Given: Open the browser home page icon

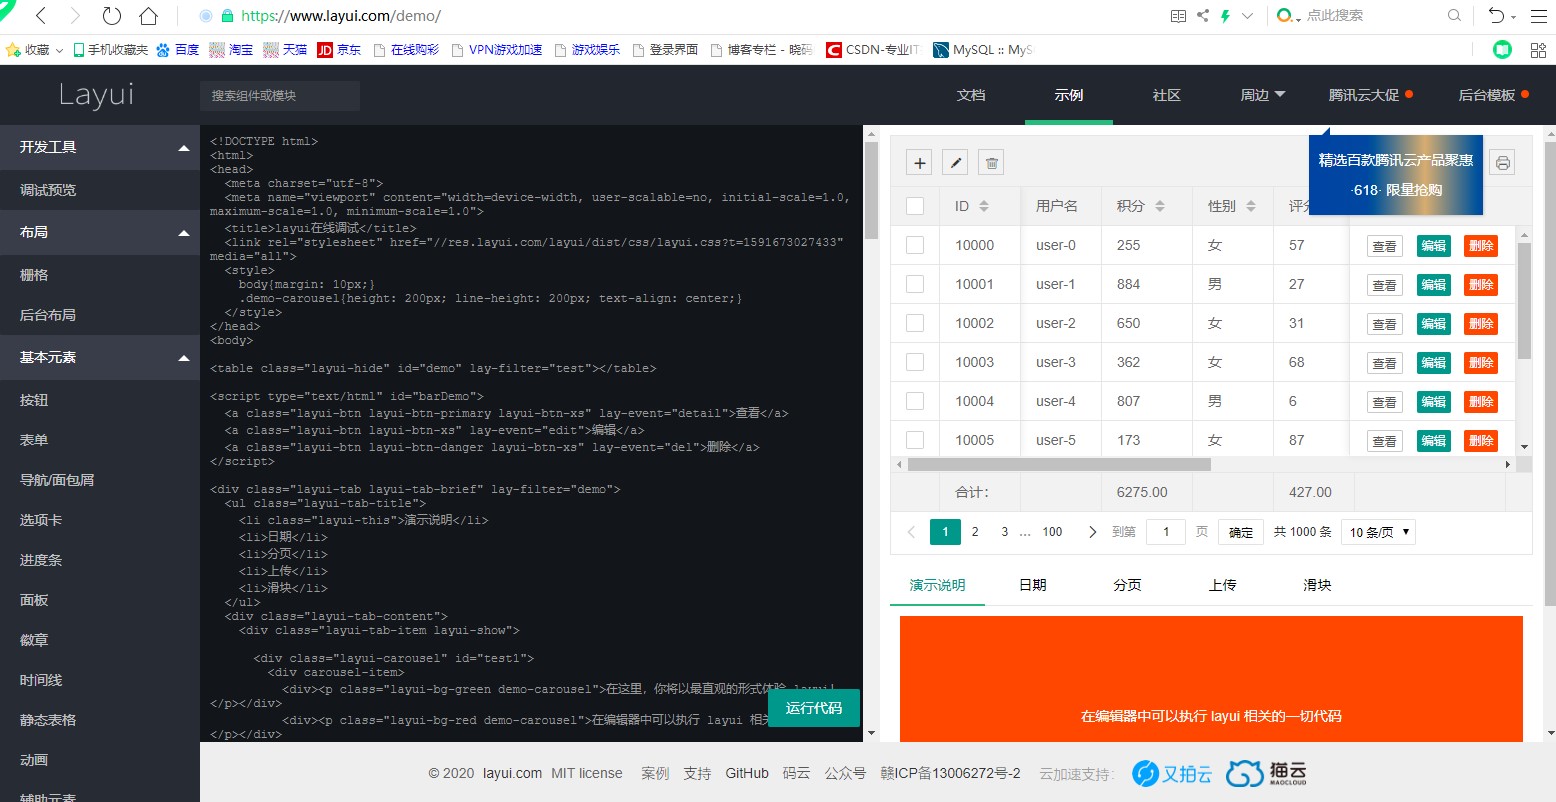Looking at the screenshot, I should [x=148, y=16].
